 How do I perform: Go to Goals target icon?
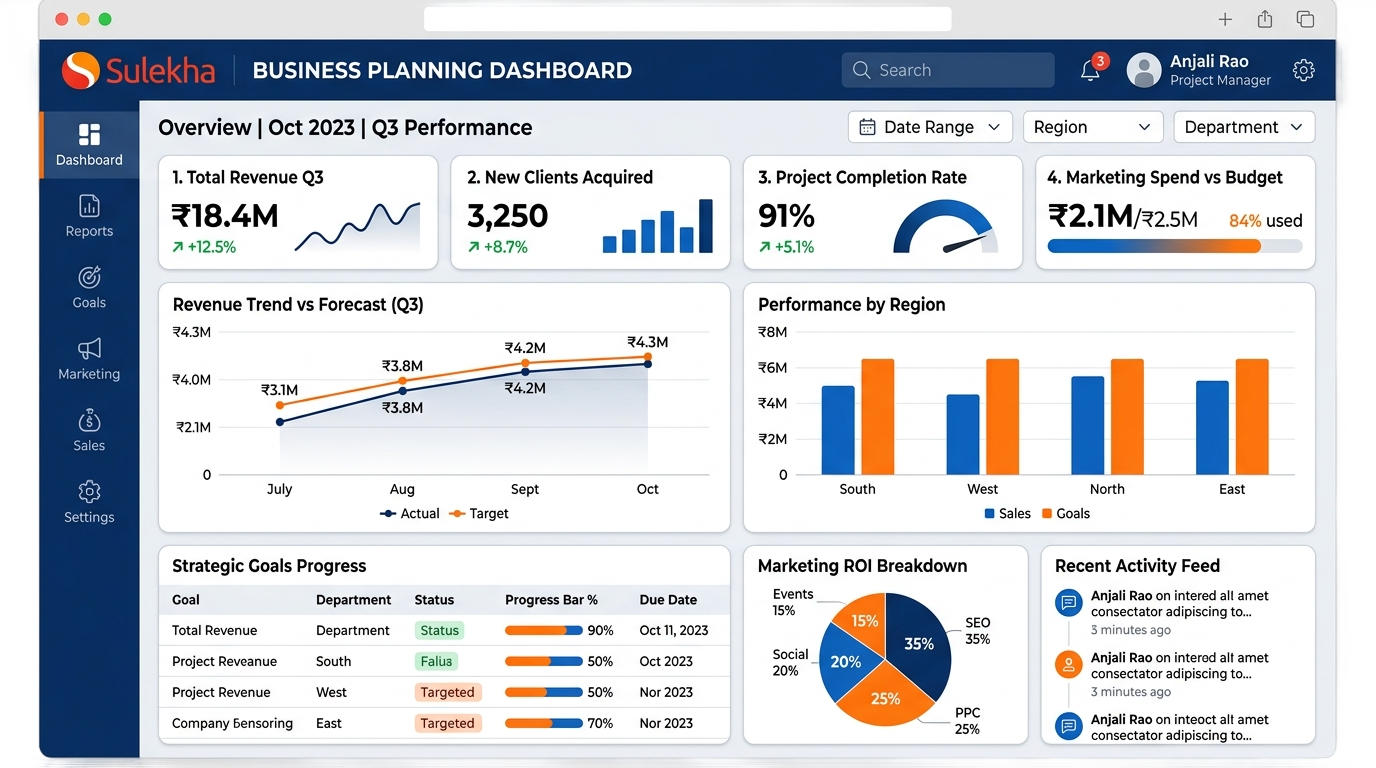89,278
